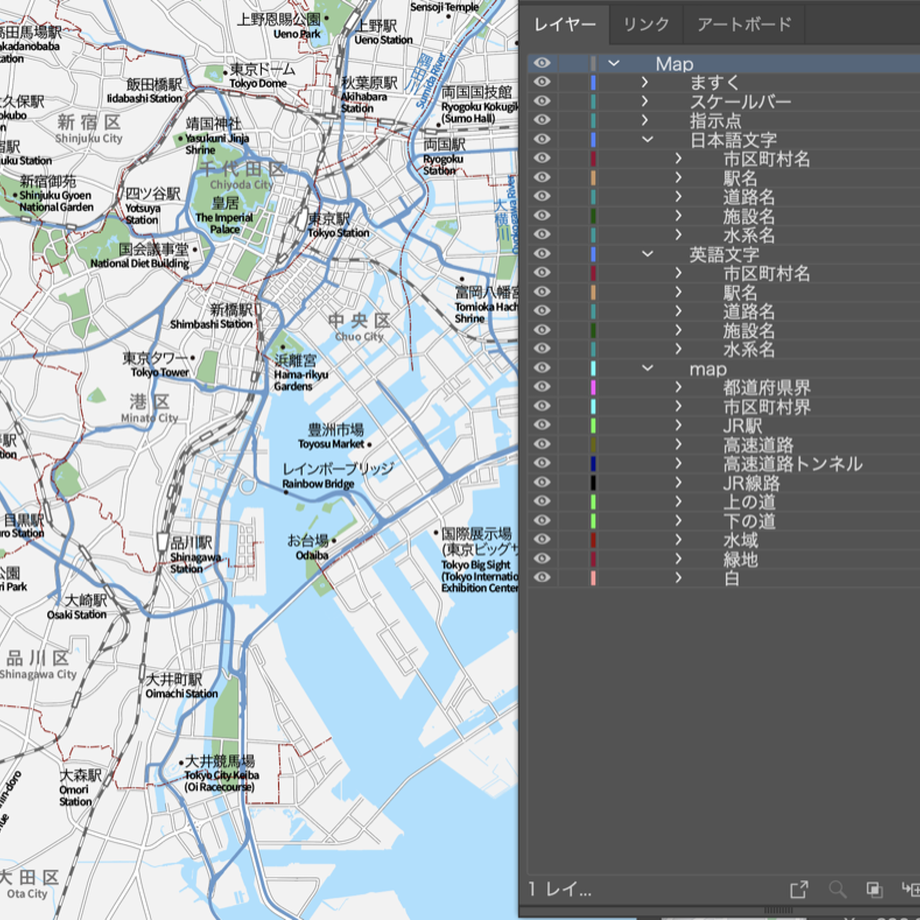Expand the 高速道路トンネル layer
The image size is (920, 920).
(678, 463)
